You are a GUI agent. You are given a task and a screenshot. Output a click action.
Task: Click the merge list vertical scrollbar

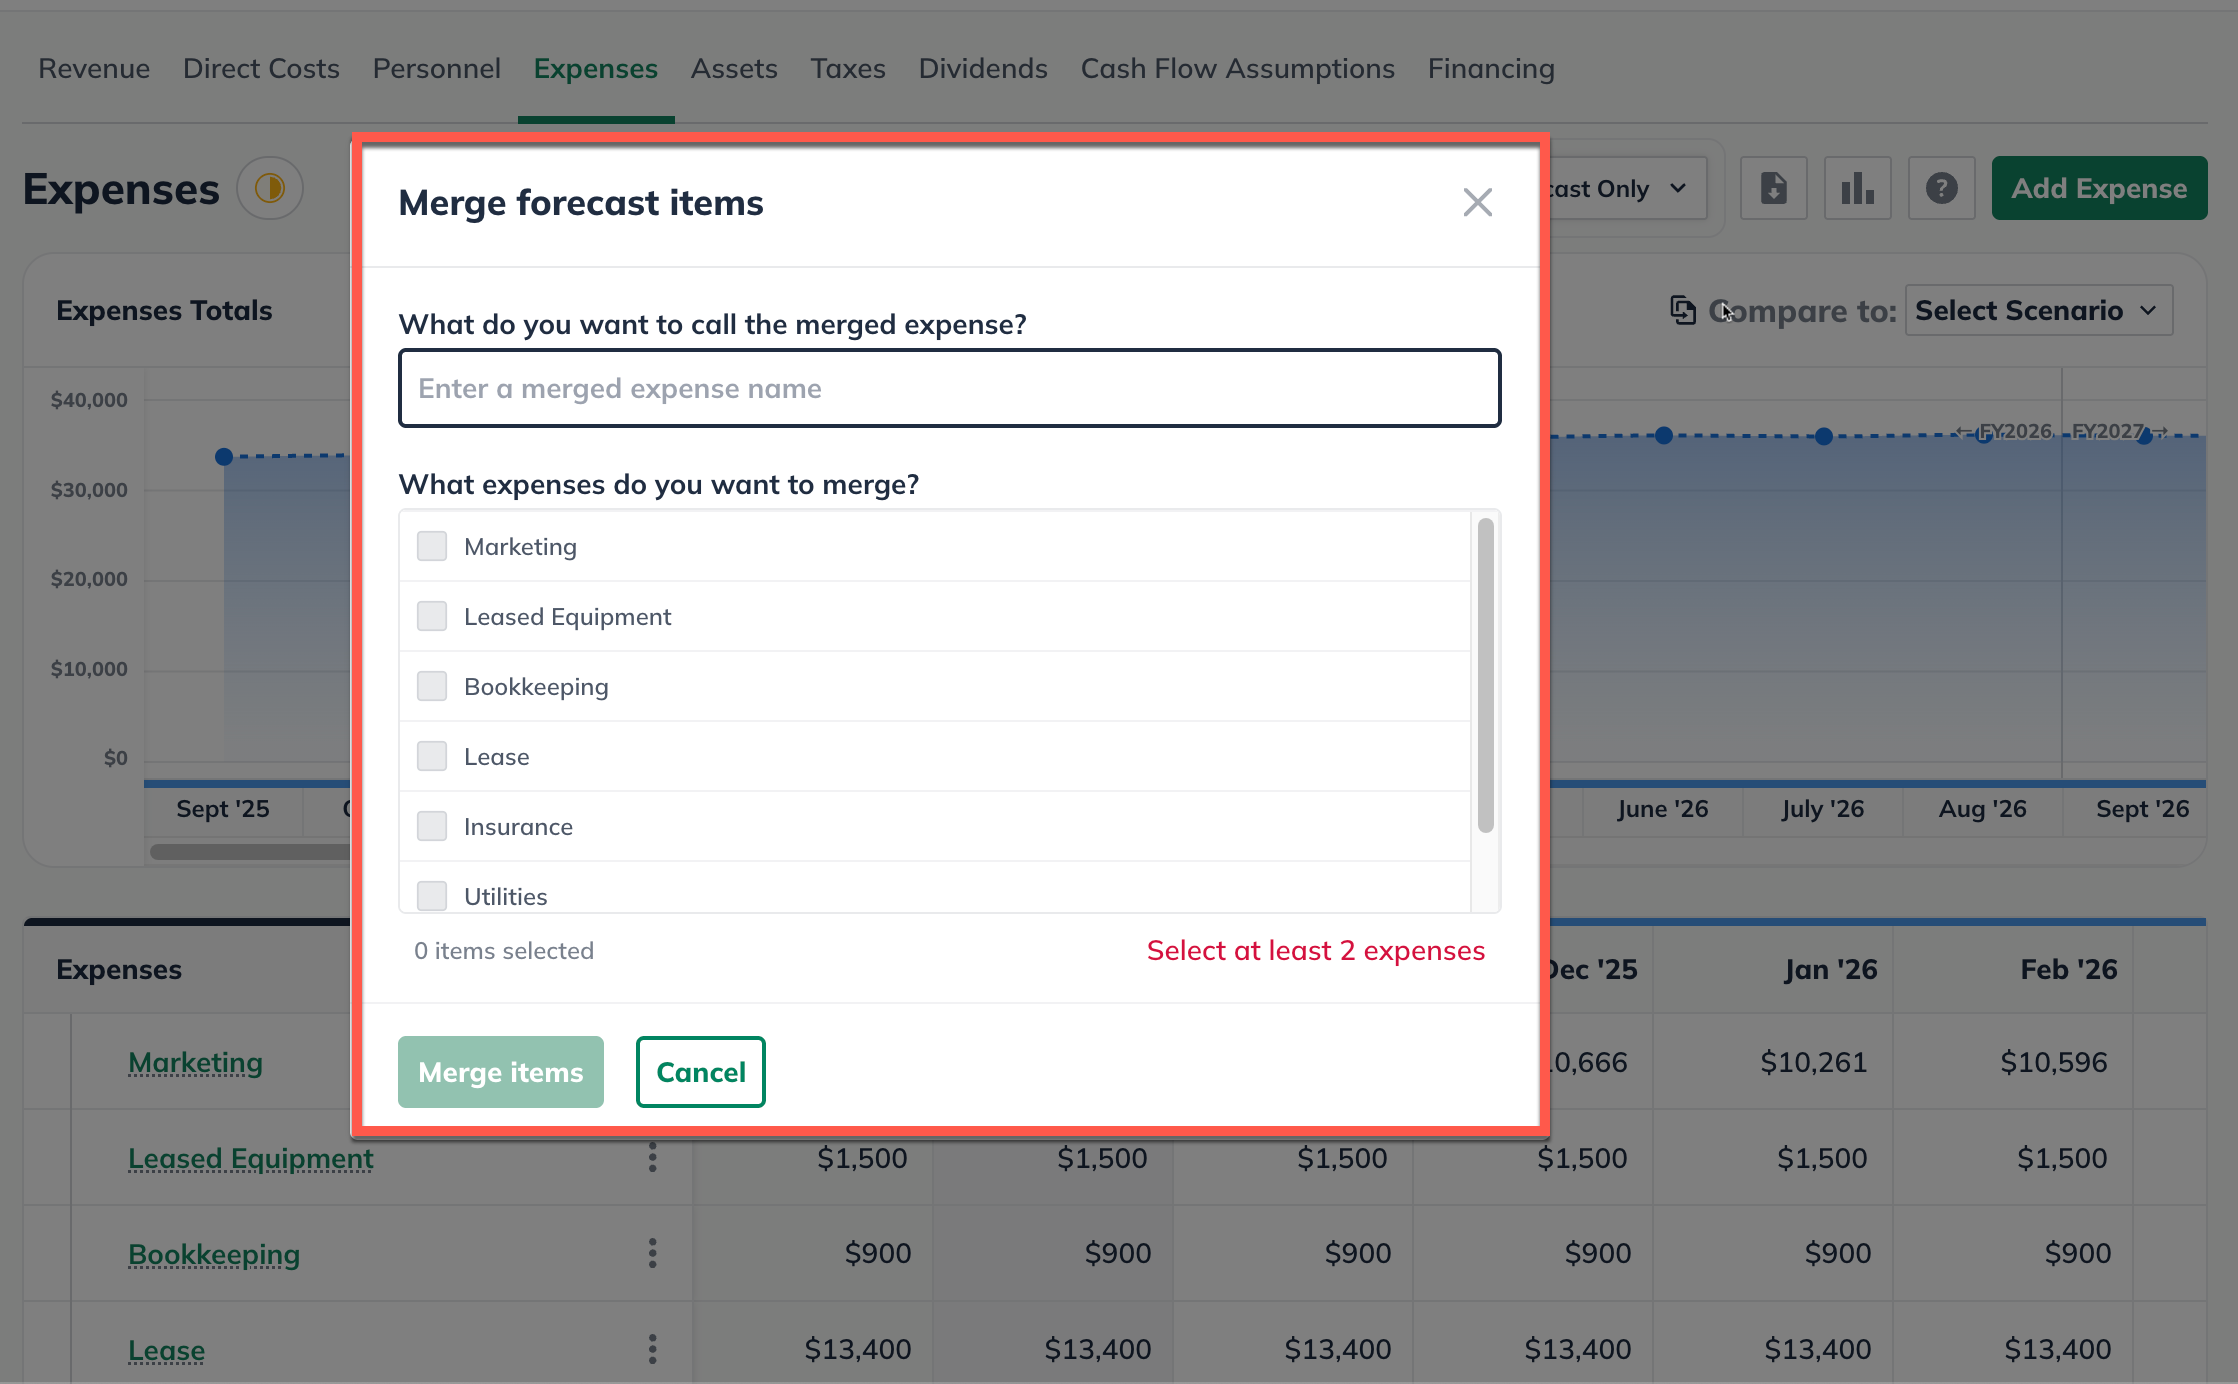(1485, 675)
